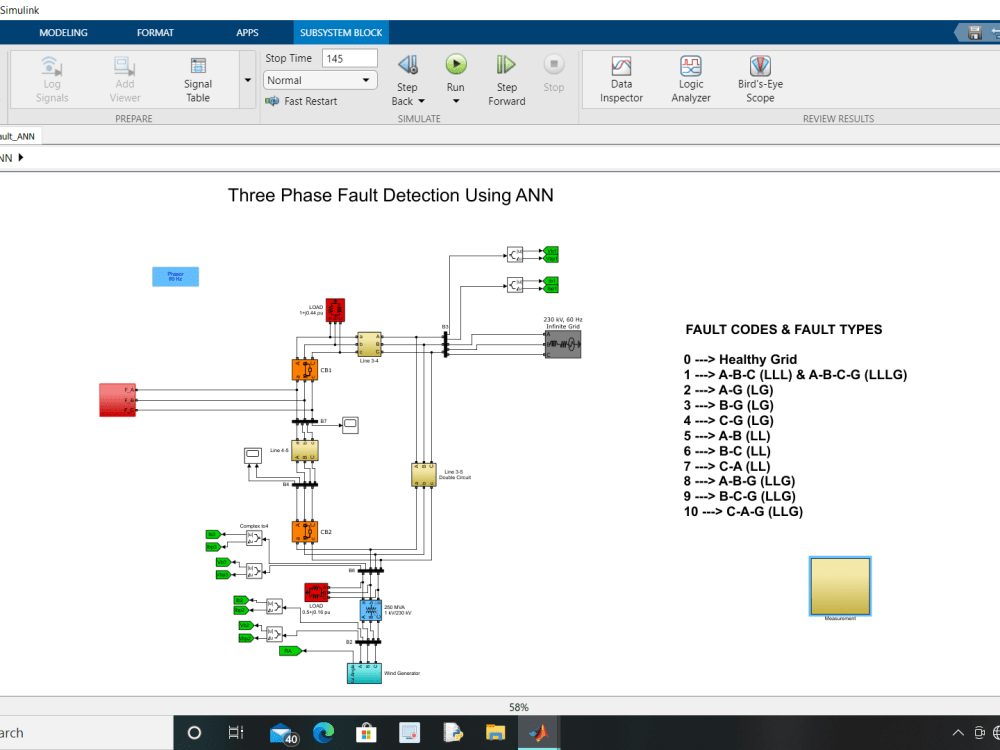This screenshot has width=1000, height=750.
Task: Expand the Prepare gallery dropdown arrow
Action: click(x=247, y=80)
